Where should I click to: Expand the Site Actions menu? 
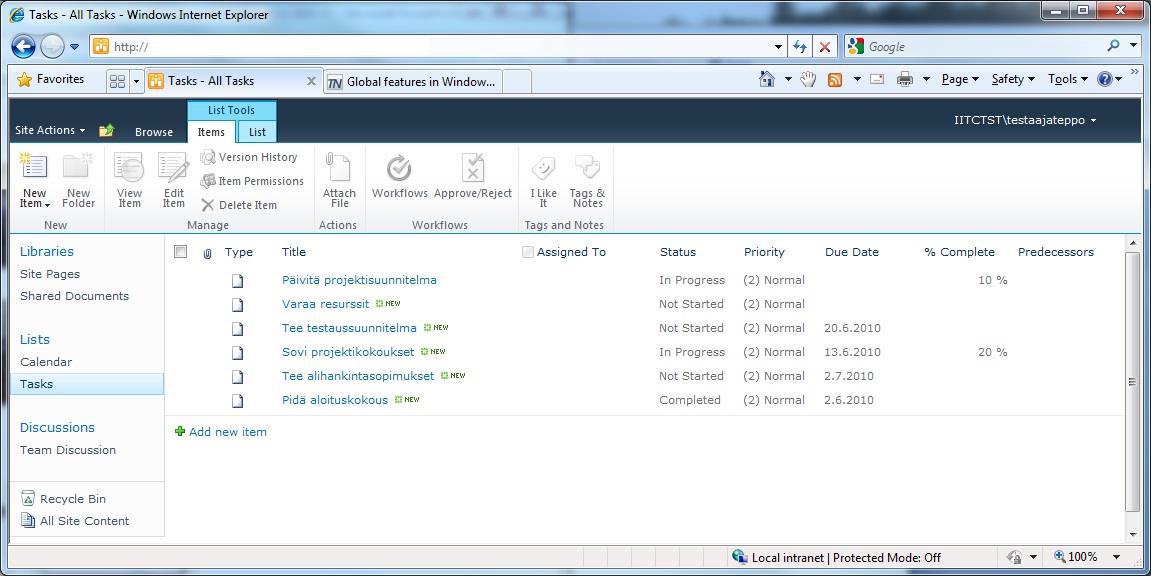[x=50, y=131]
